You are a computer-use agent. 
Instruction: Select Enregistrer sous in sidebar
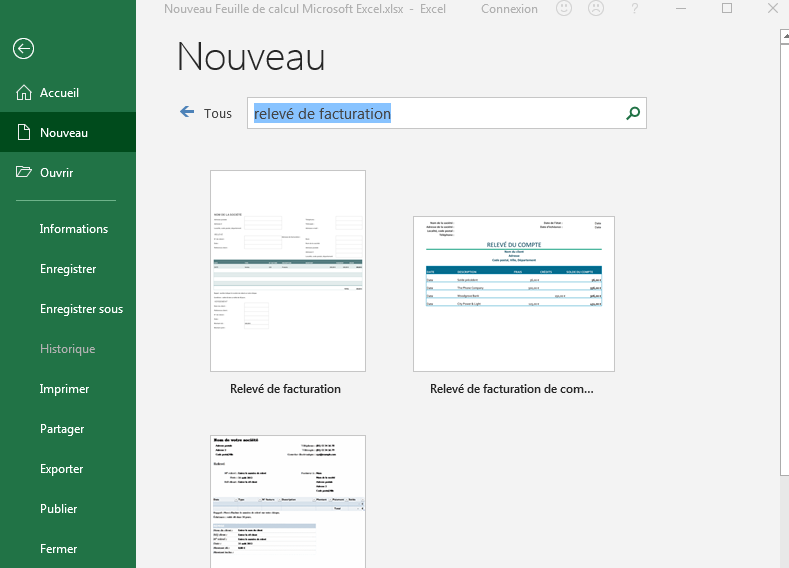(x=81, y=309)
